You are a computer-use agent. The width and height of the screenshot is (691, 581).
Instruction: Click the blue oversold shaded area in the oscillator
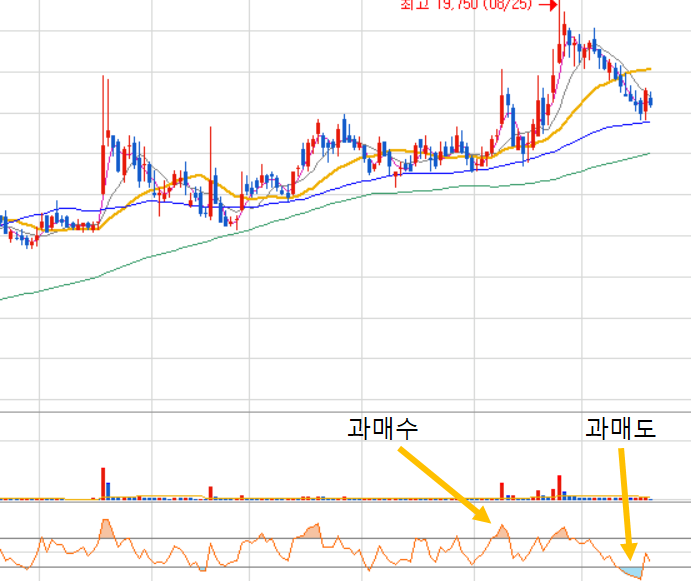click(631, 573)
